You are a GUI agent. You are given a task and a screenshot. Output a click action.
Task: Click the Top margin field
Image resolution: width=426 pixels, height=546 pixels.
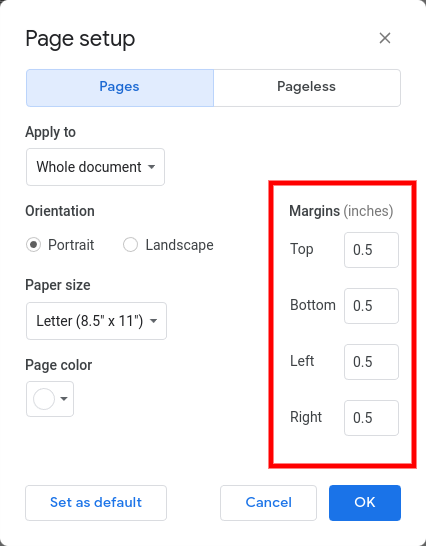[x=371, y=250]
